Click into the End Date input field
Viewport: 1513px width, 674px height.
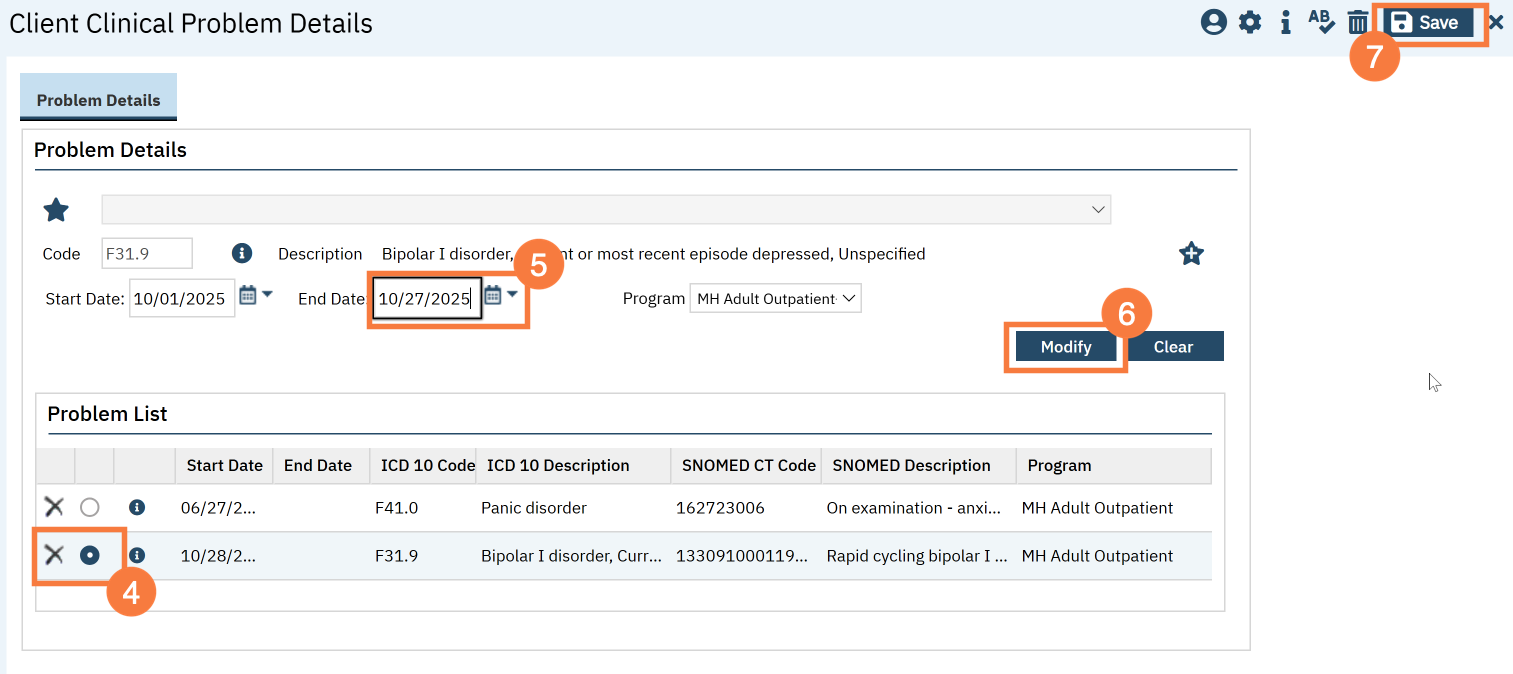(425, 298)
